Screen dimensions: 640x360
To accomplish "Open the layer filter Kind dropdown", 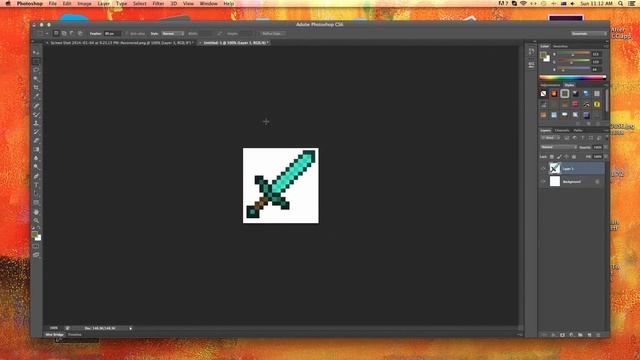I will [551, 138].
